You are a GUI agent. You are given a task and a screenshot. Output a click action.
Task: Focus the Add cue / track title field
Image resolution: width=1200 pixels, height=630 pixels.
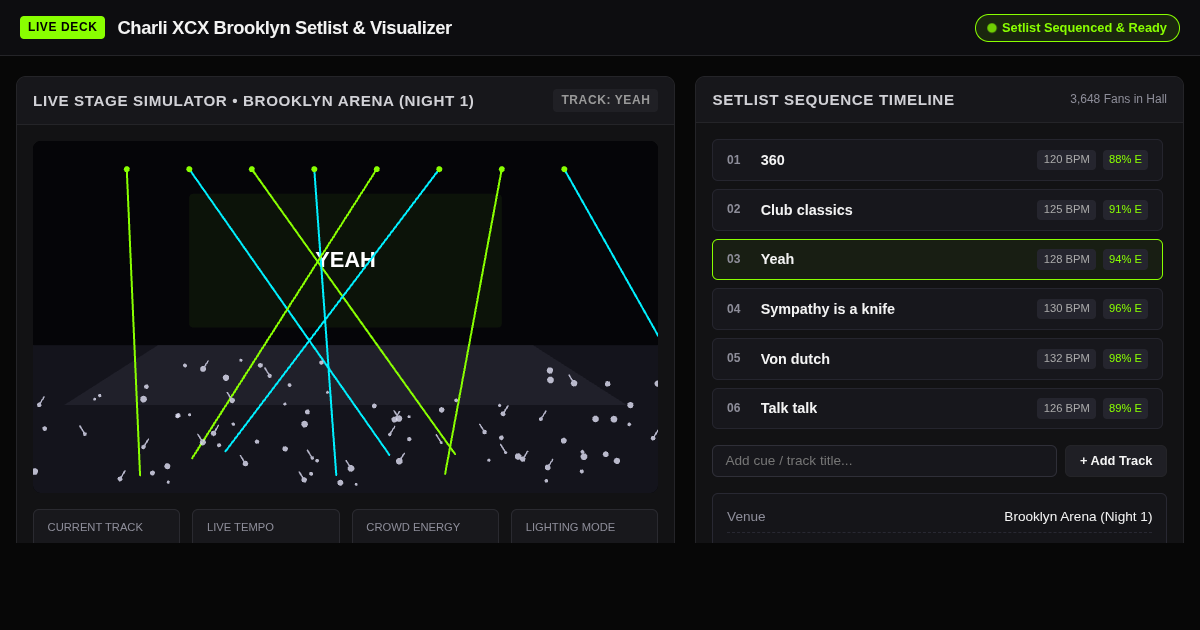pos(884,461)
